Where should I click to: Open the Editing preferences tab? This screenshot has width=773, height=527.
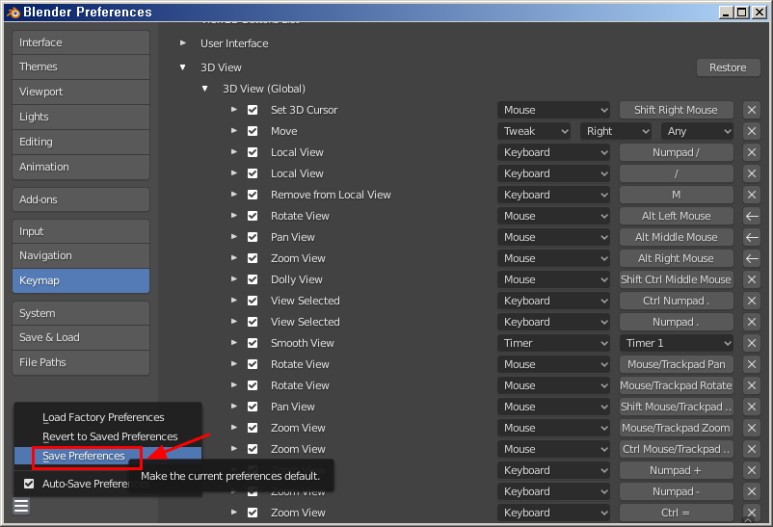pos(81,142)
